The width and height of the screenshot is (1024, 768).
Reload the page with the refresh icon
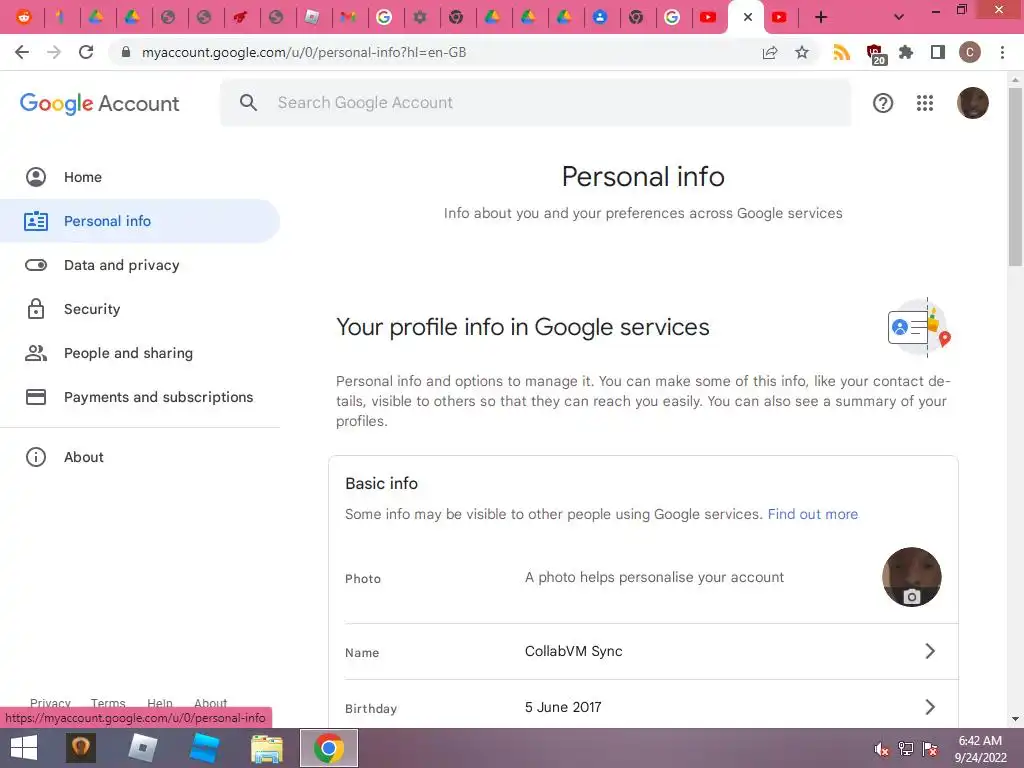(x=86, y=52)
